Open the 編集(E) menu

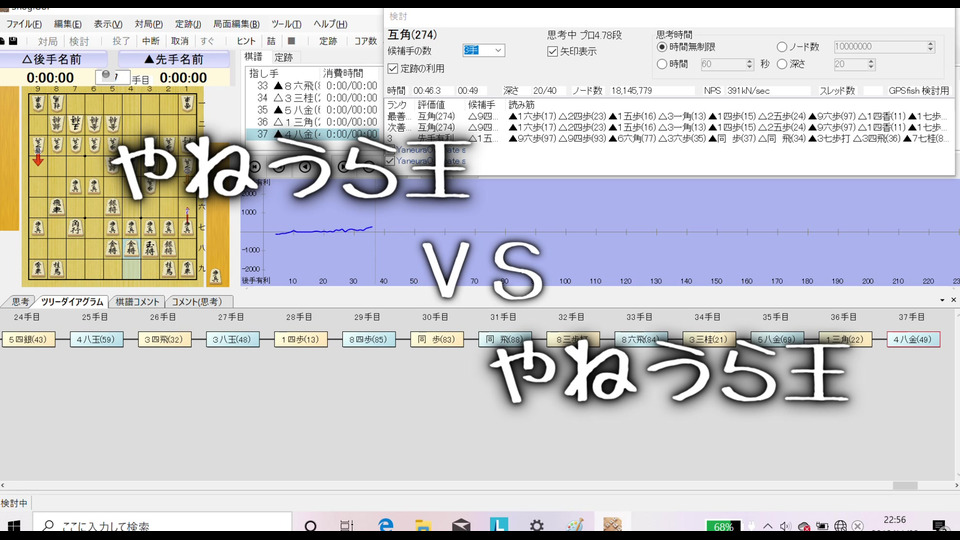coord(67,24)
